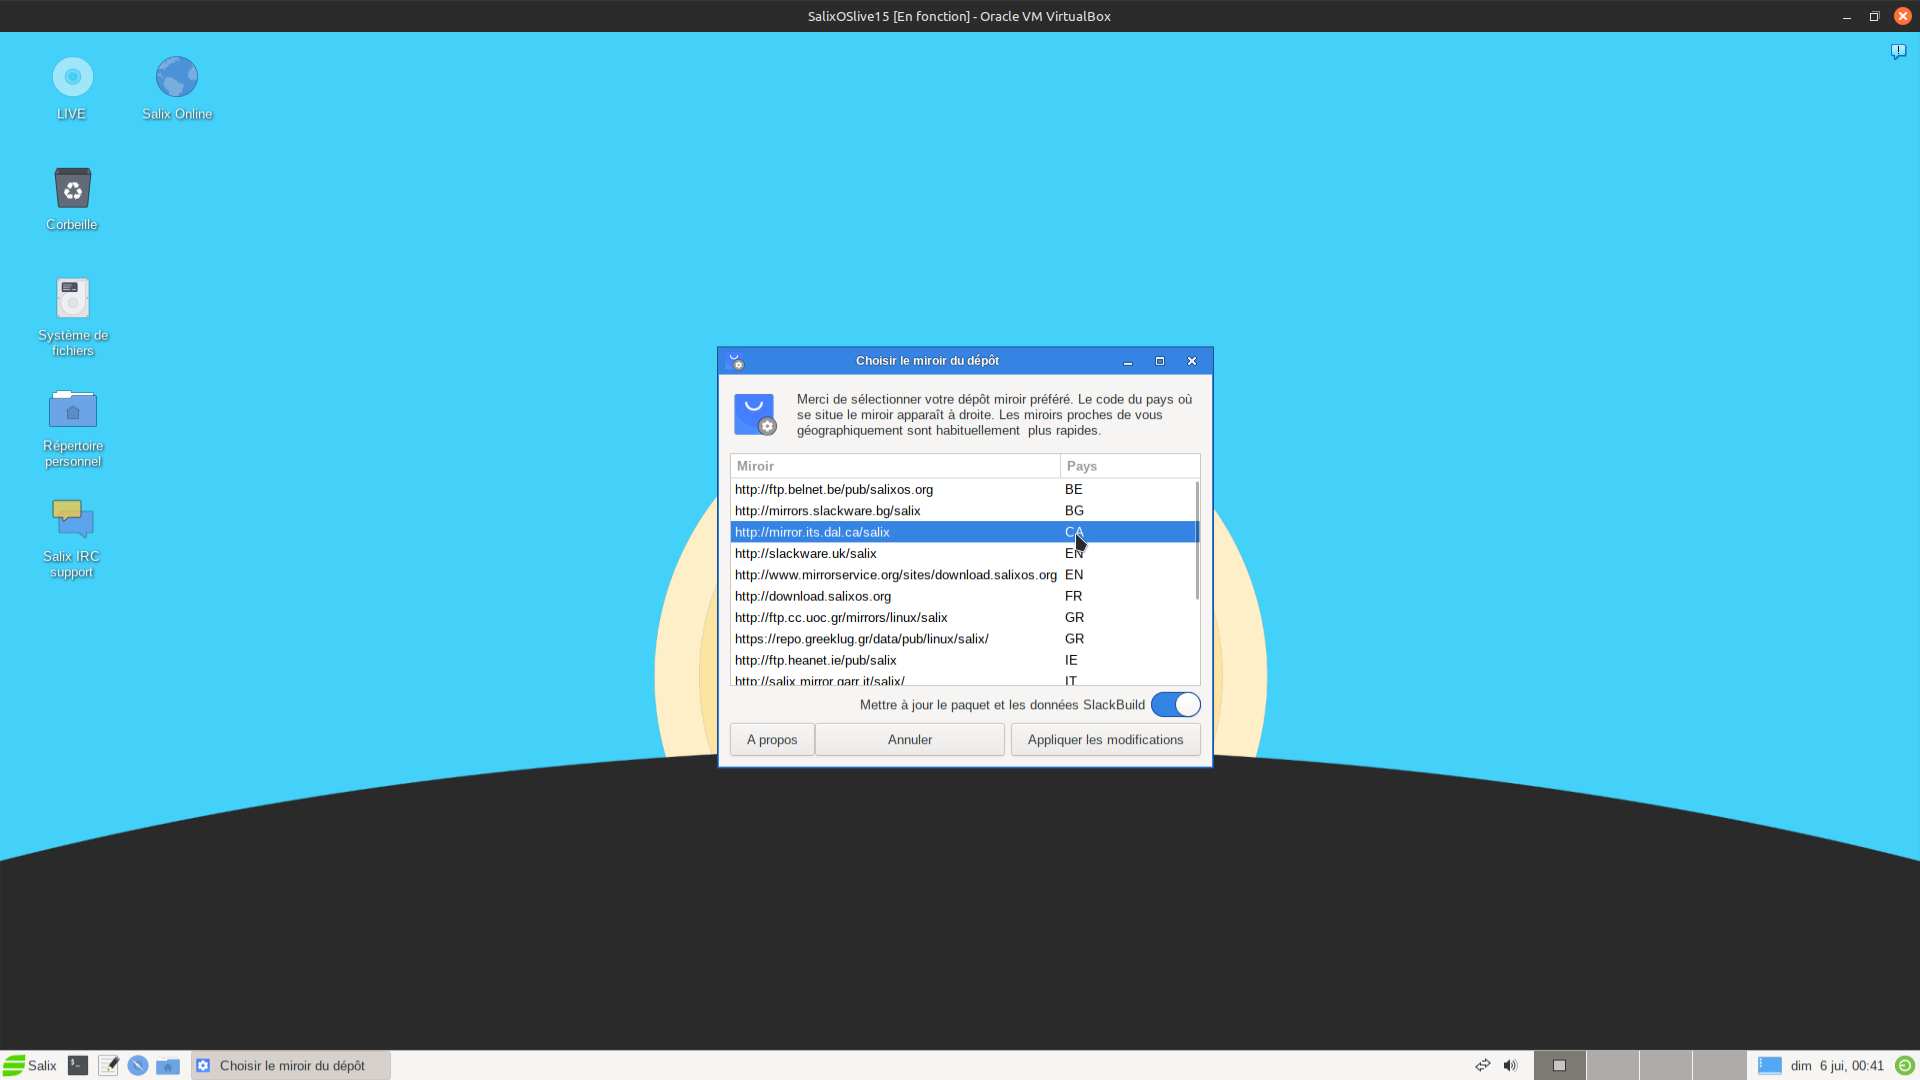Open the Salix Online desktop shortcut
Screen dimensions: 1920x1080
pyautogui.click(x=177, y=78)
